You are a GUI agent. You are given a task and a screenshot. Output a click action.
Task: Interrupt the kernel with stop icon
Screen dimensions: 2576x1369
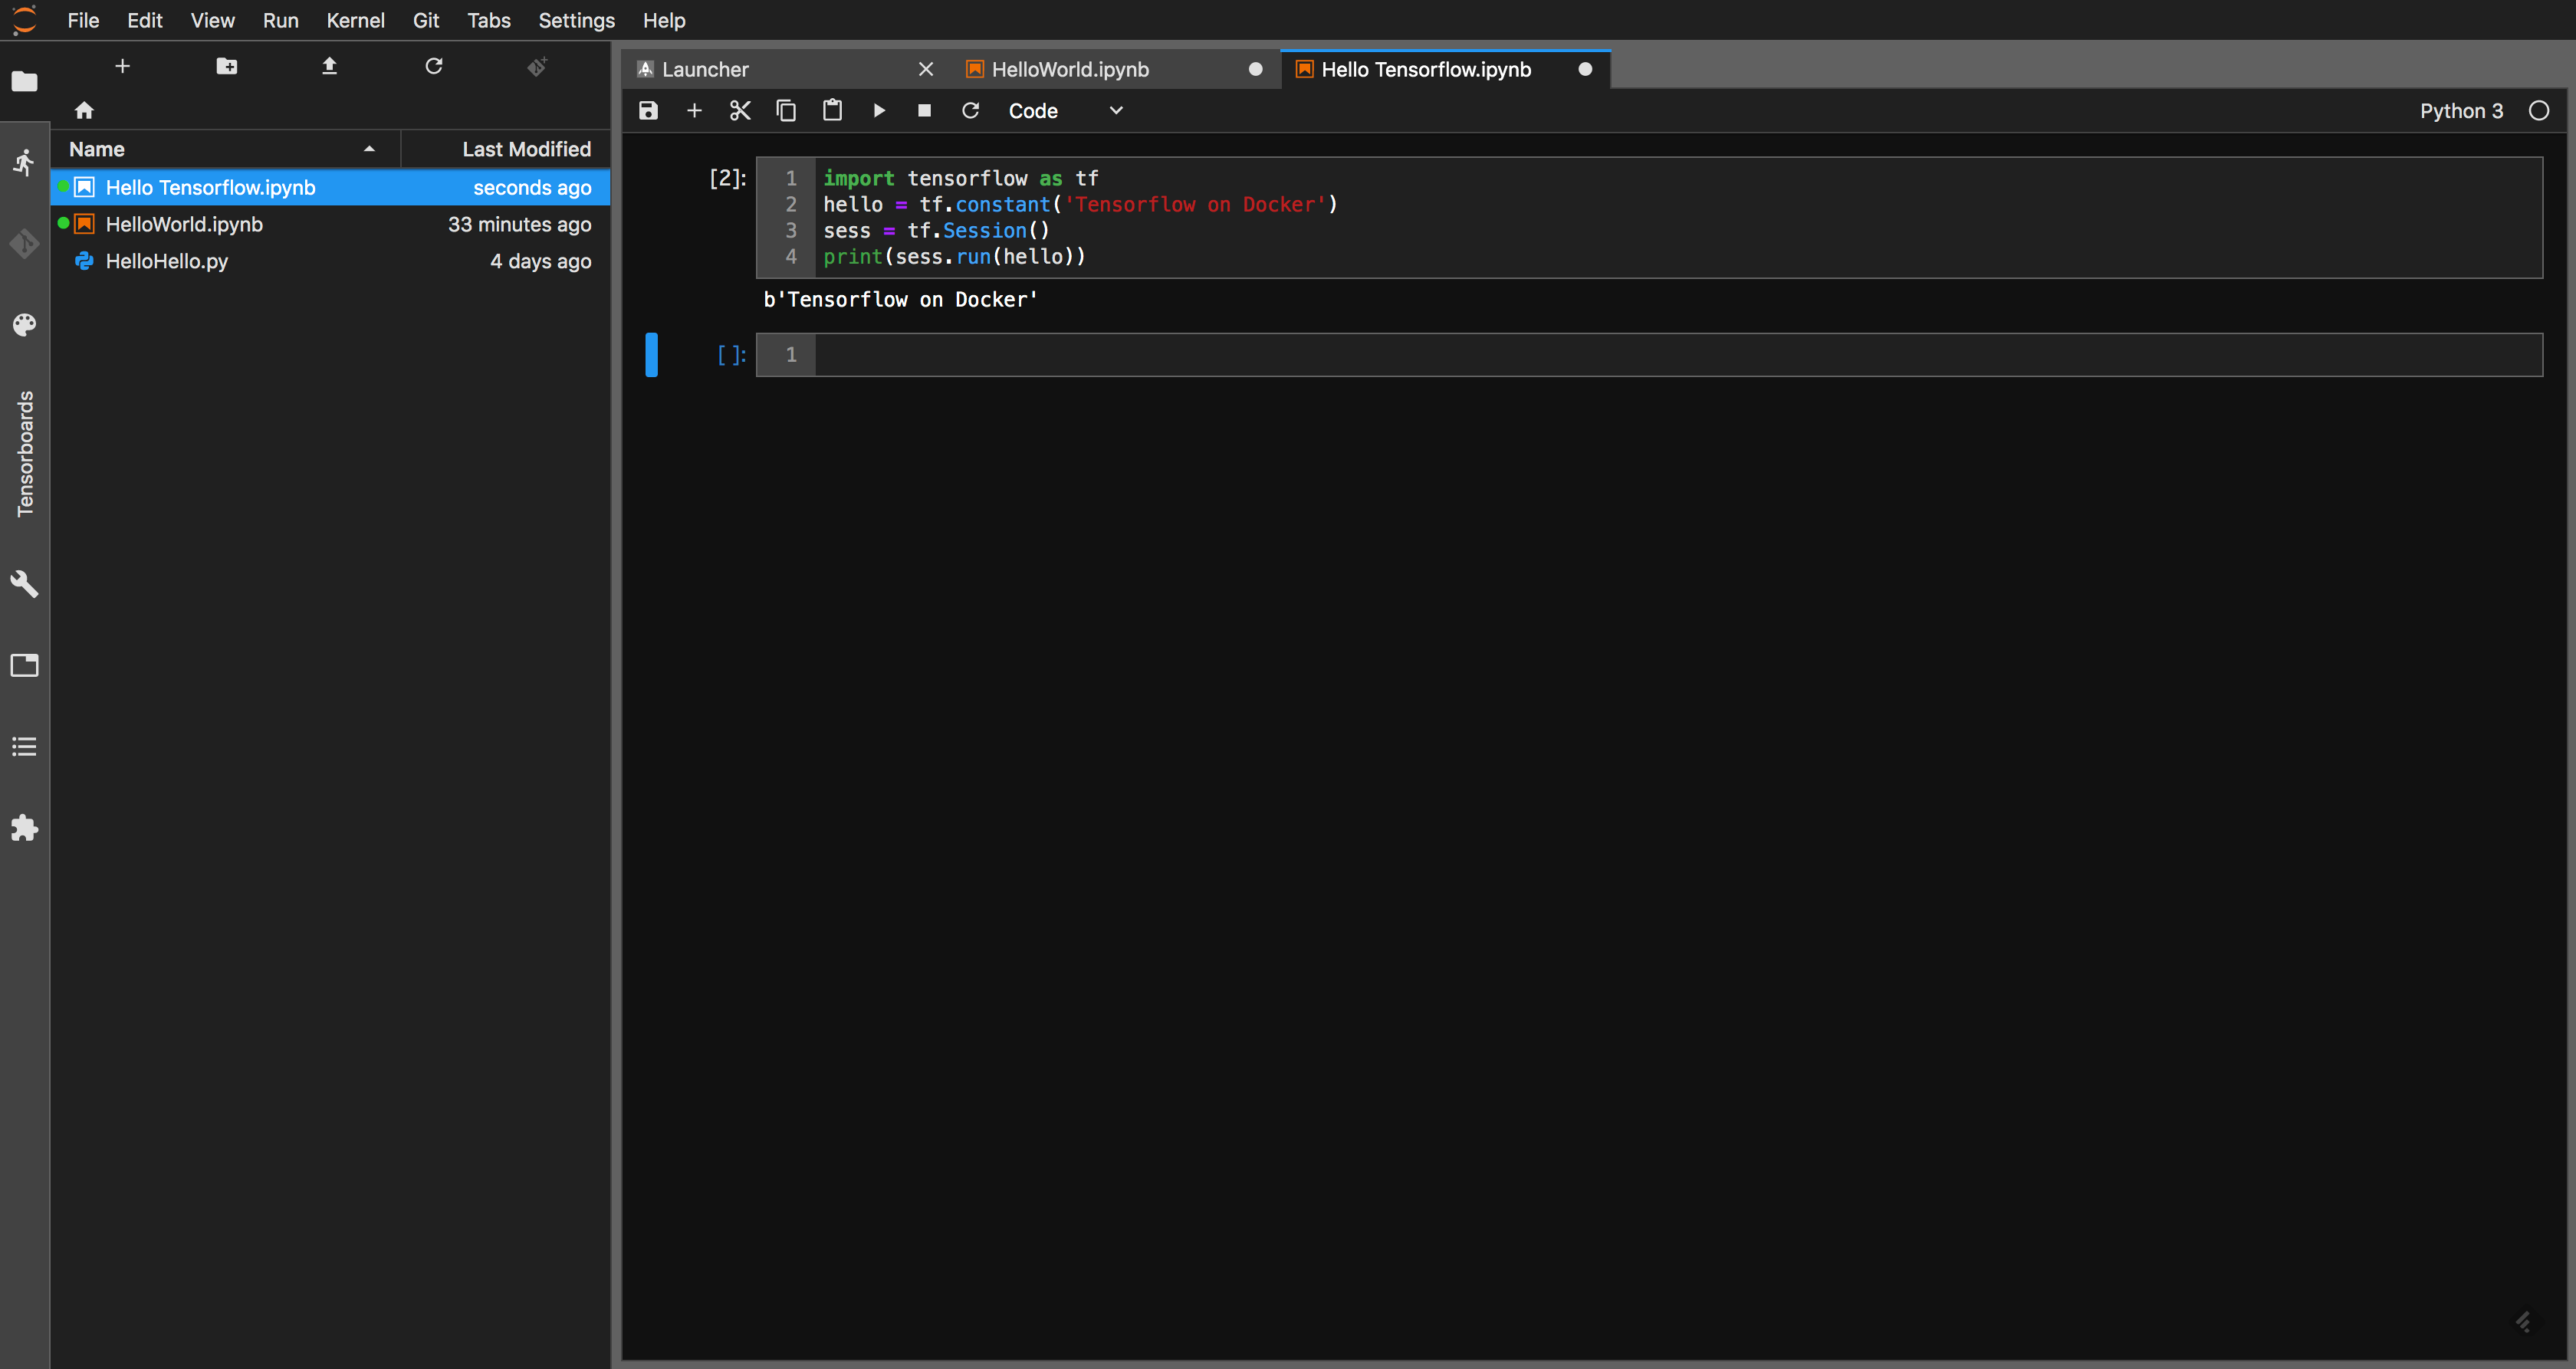pyautogui.click(x=924, y=110)
